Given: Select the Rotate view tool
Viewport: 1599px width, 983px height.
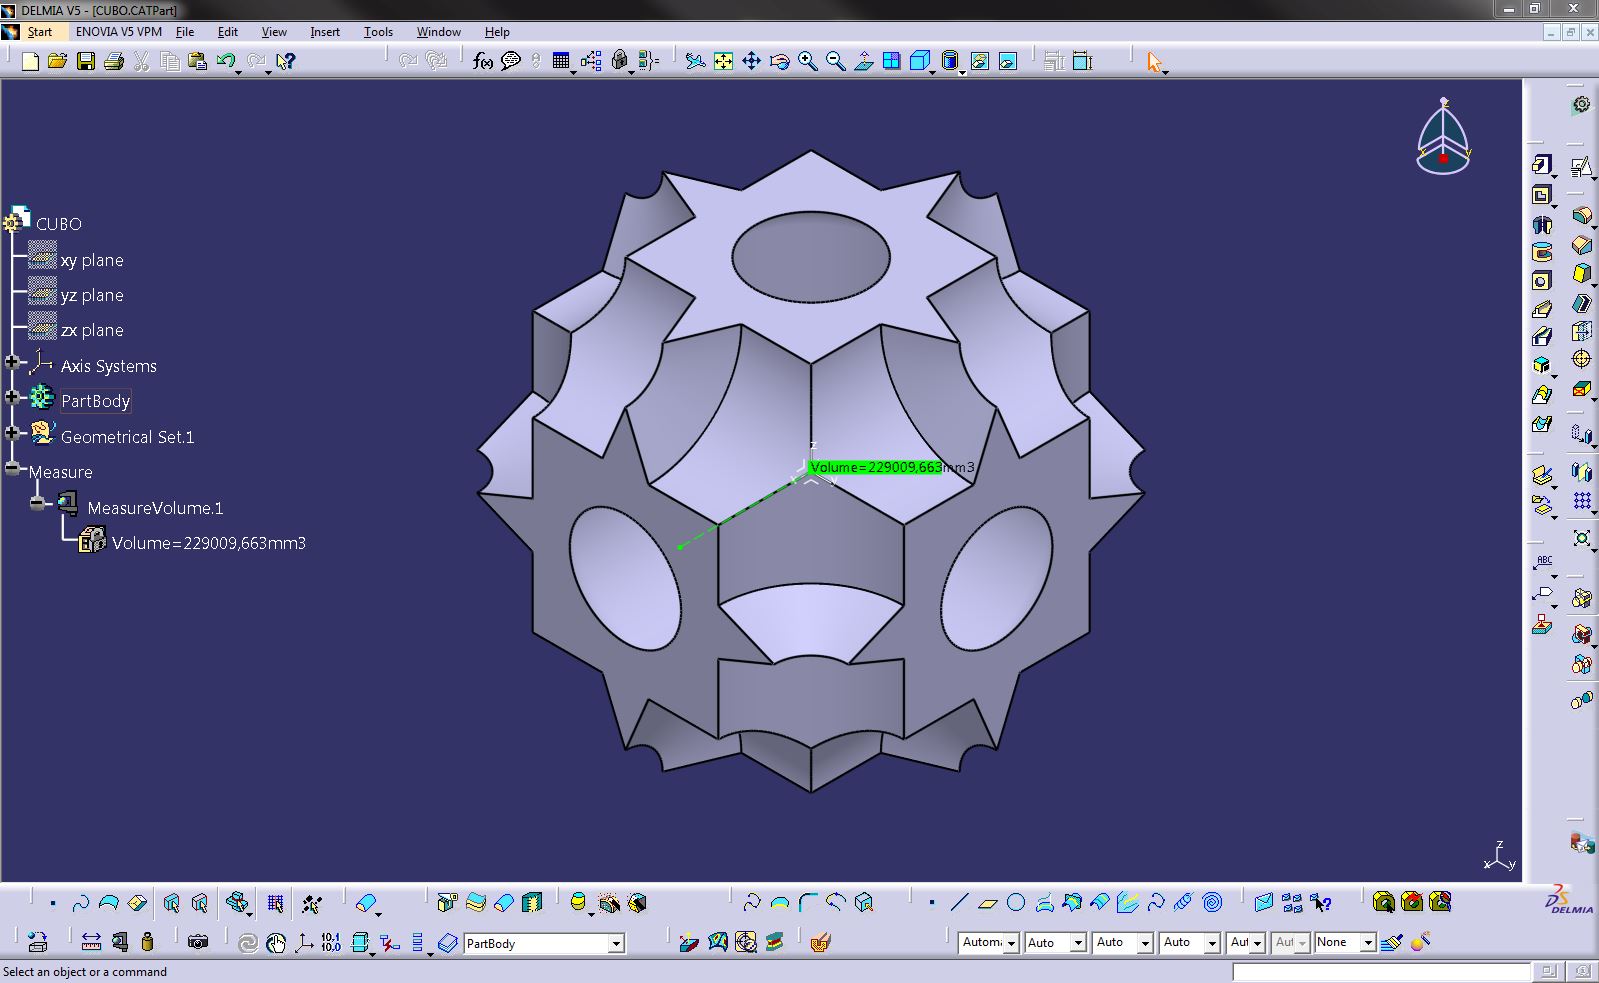Looking at the screenshot, I should (779, 61).
